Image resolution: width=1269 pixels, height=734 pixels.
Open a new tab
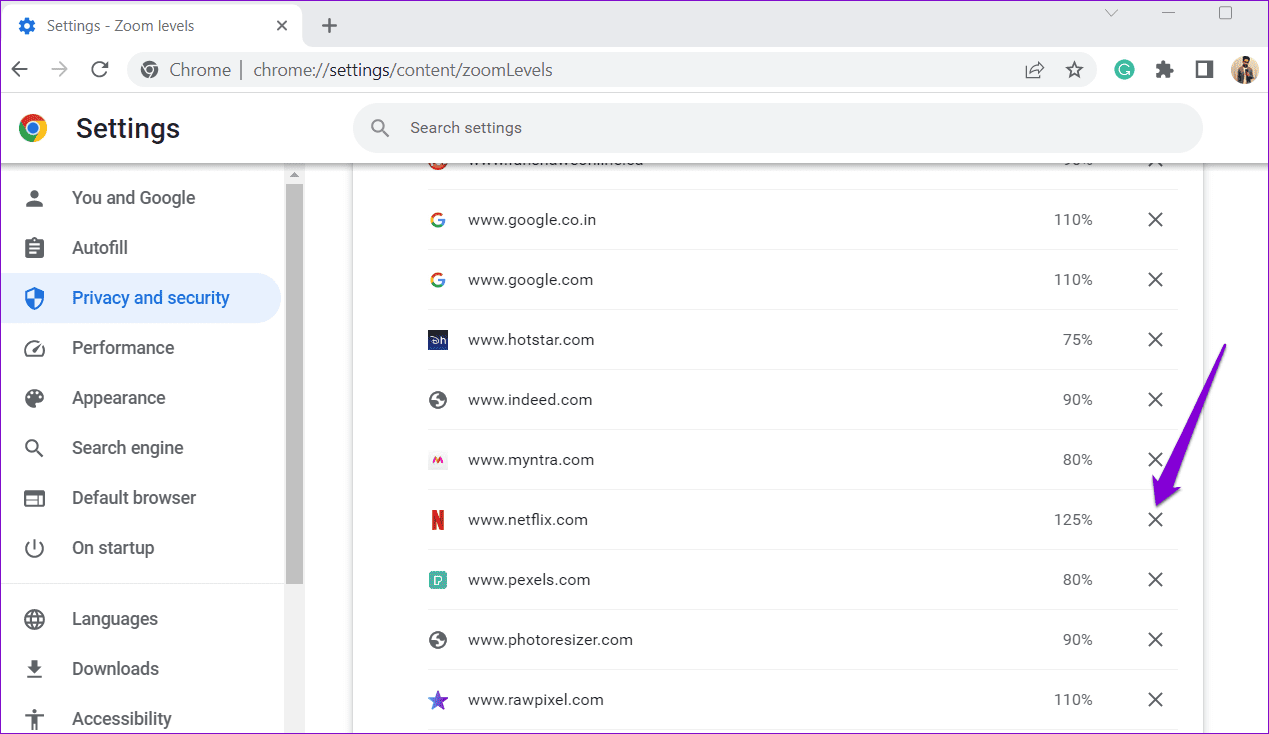point(330,26)
